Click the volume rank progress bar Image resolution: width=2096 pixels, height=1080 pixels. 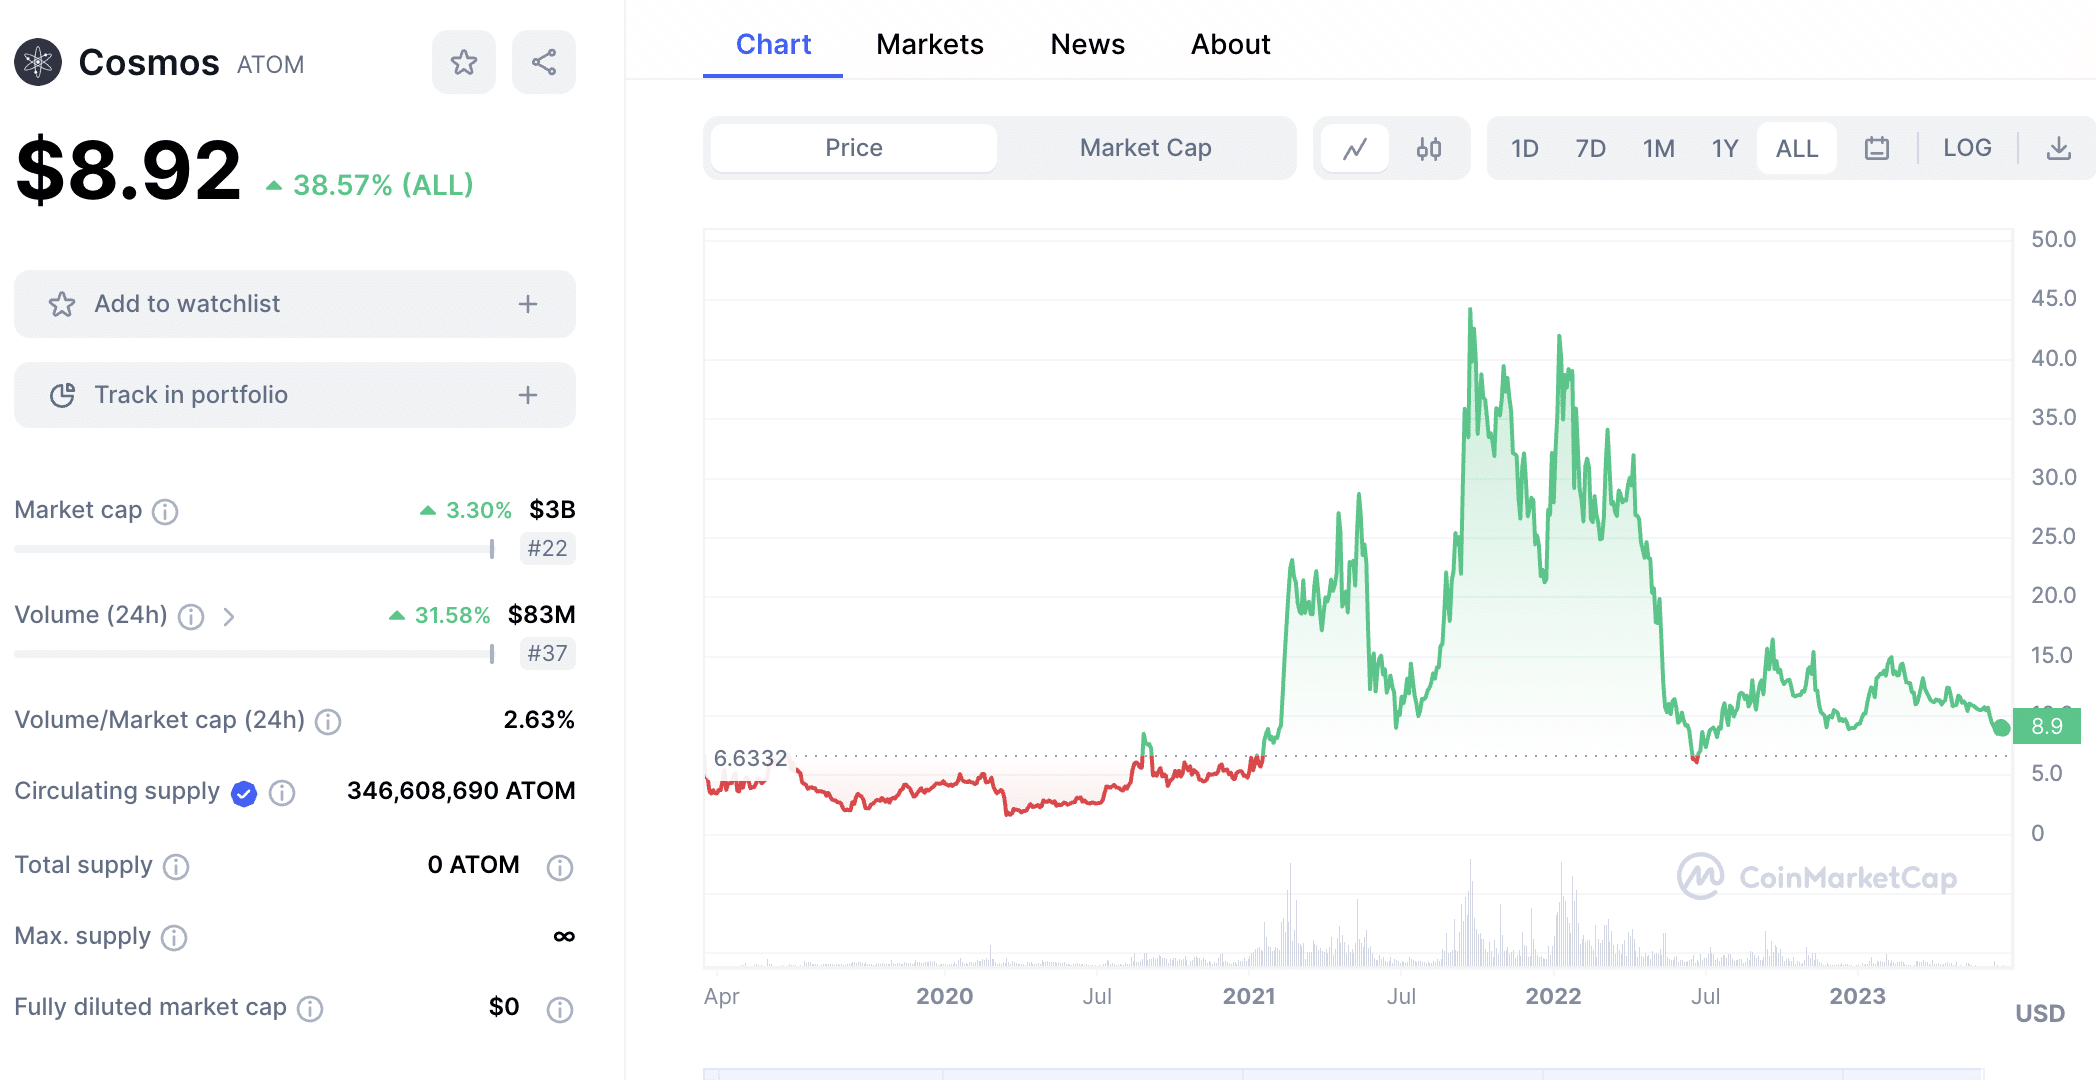[254, 654]
